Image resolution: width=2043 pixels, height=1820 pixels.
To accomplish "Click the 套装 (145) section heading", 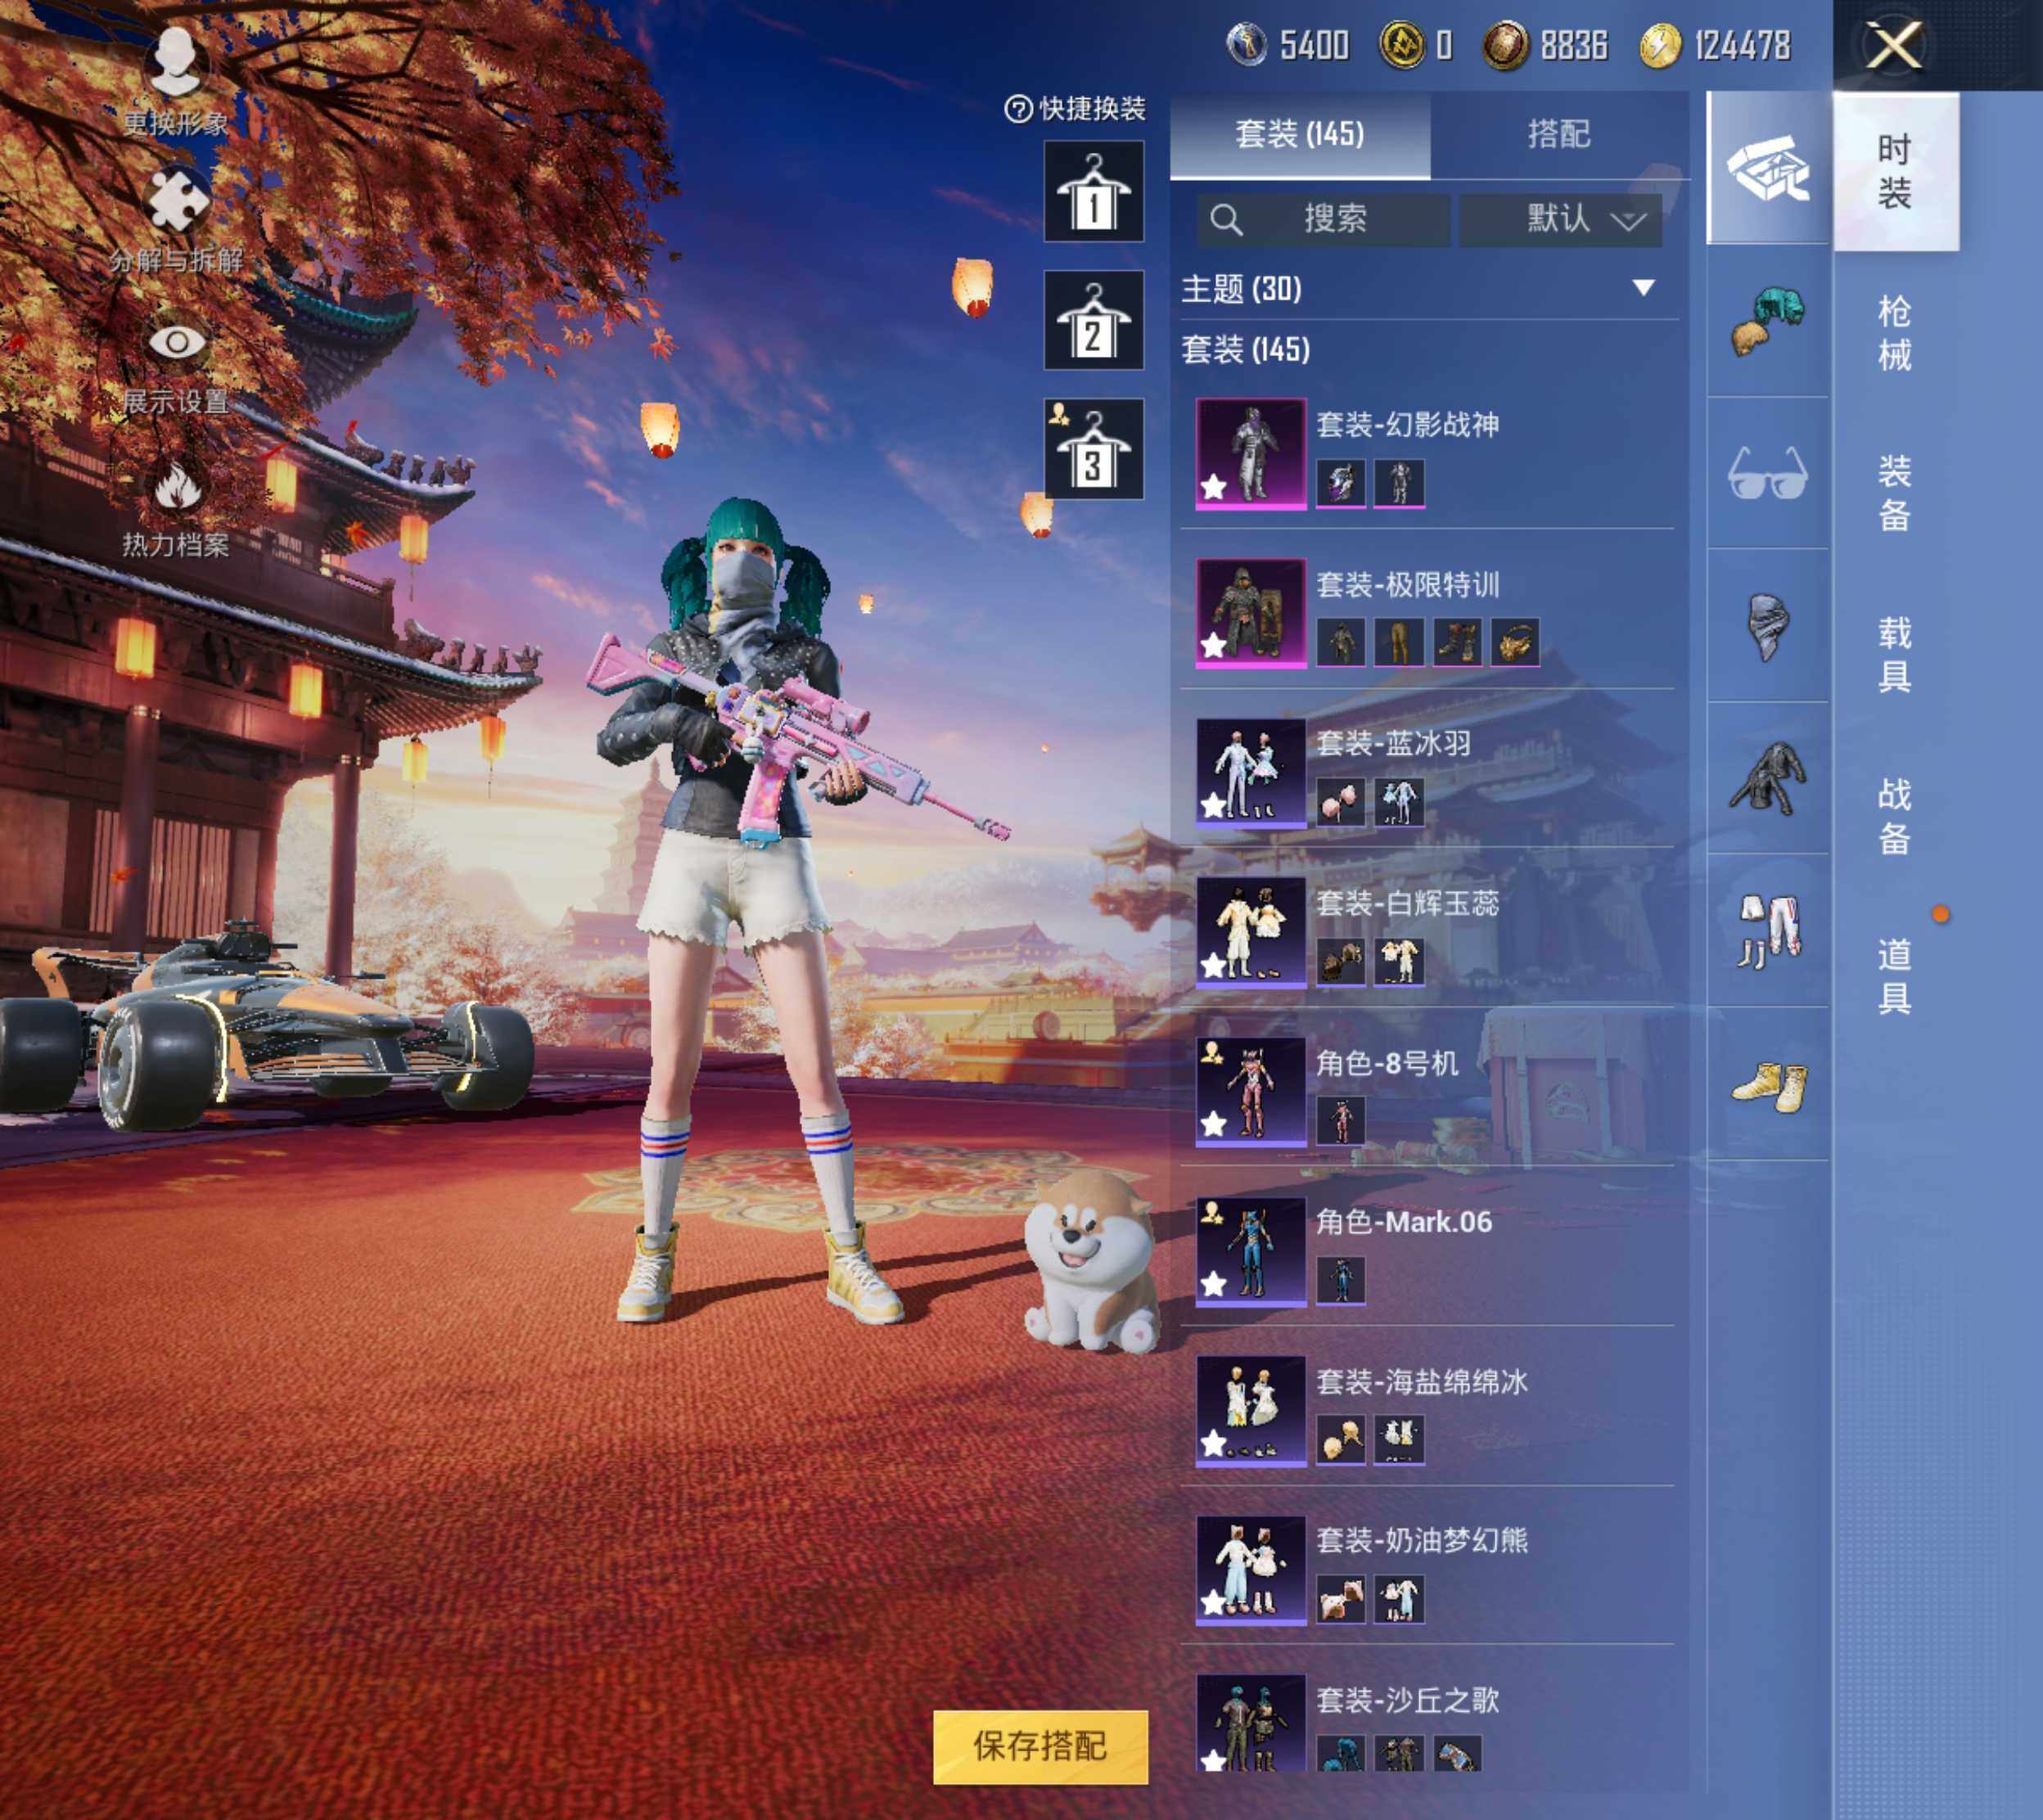I will click(x=1246, y=350).
